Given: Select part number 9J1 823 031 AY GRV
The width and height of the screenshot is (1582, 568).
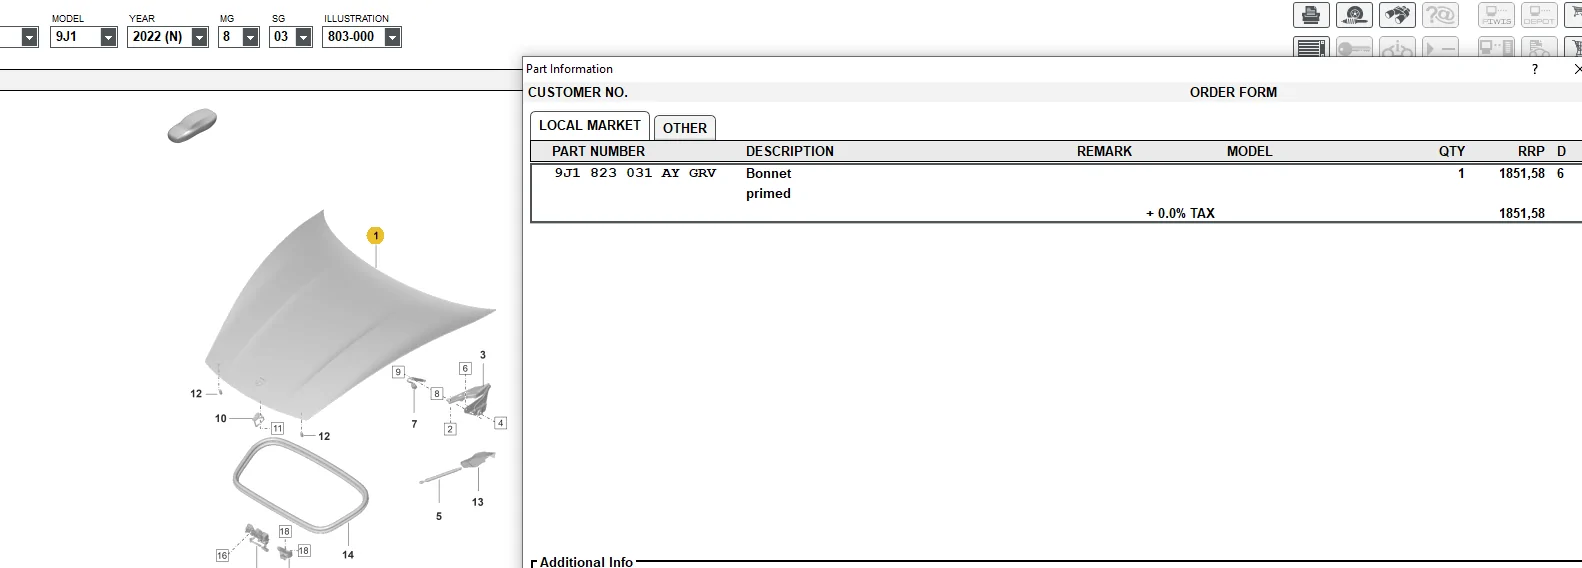Looking at the screenshot, I should pos(635,173).
